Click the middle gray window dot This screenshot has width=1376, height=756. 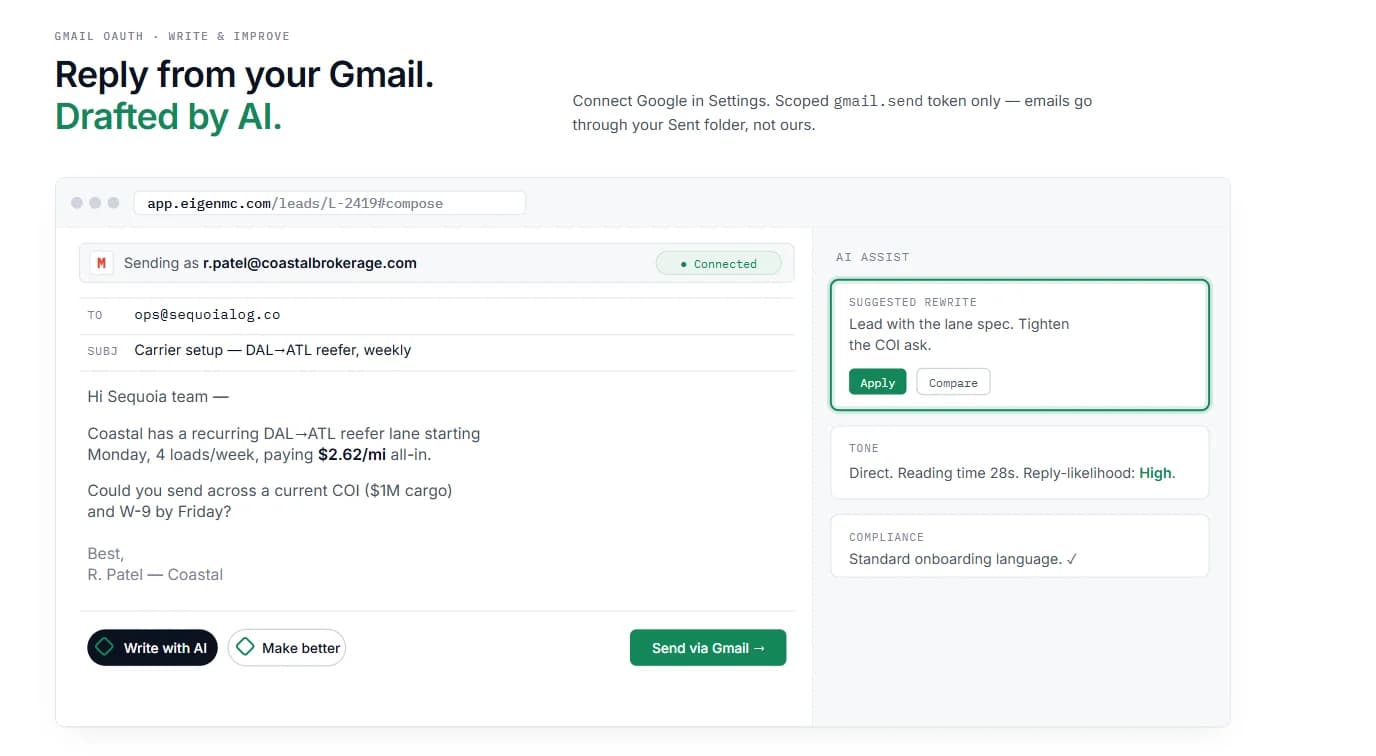tap(95, 203)
